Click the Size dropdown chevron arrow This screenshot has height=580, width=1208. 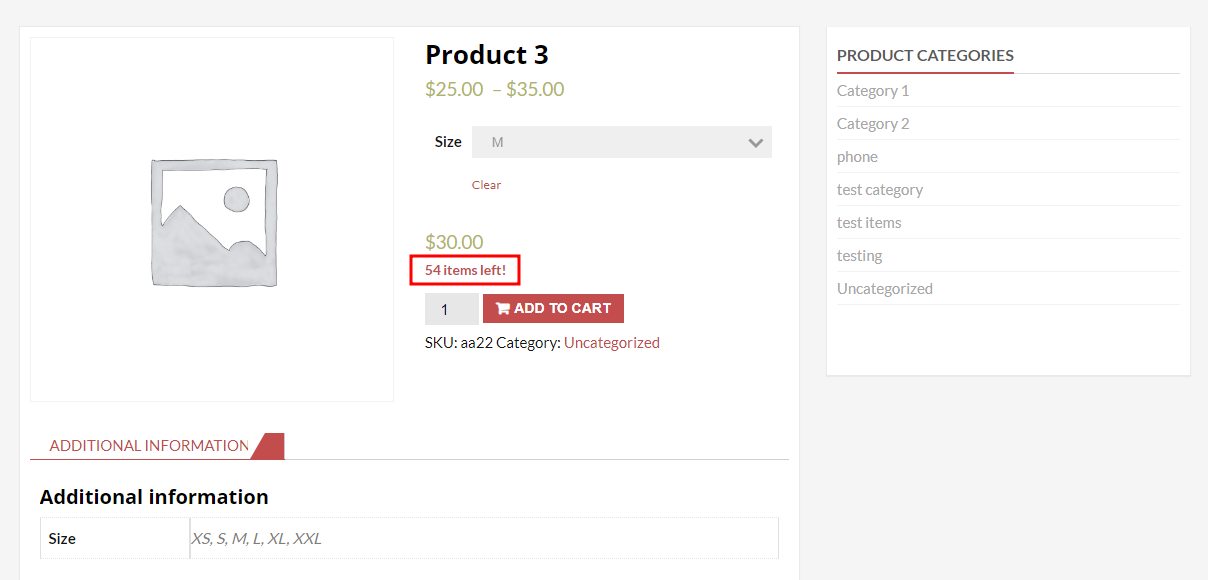[x=755, y=141]
